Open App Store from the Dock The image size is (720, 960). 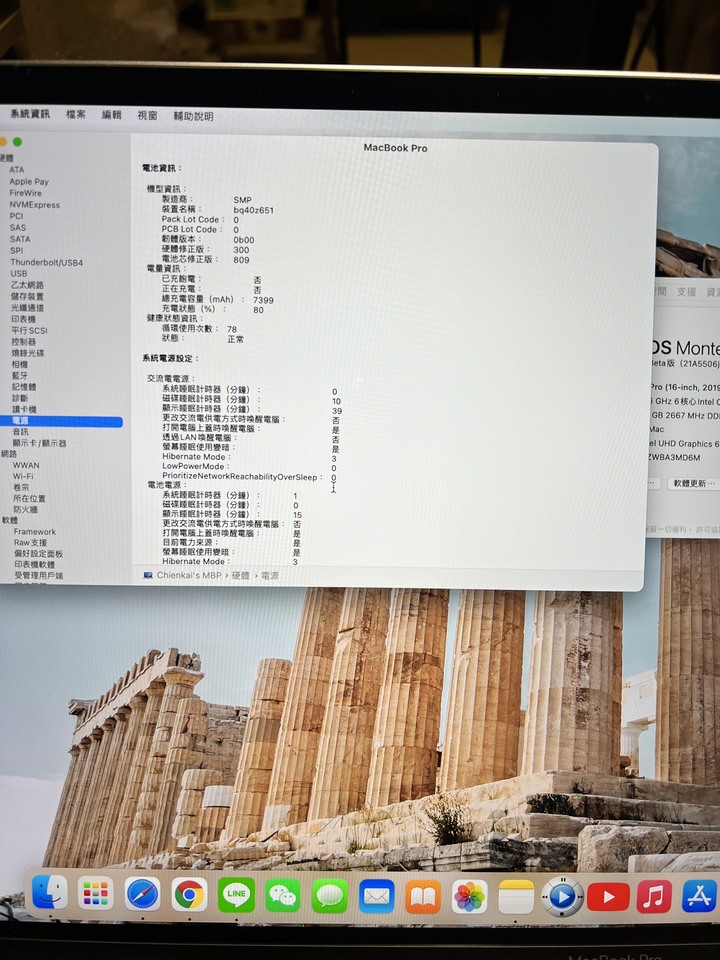(x=700, y=897)
